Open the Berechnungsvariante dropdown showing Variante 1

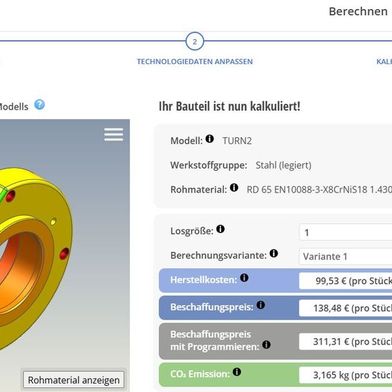[x=346, y=256]
